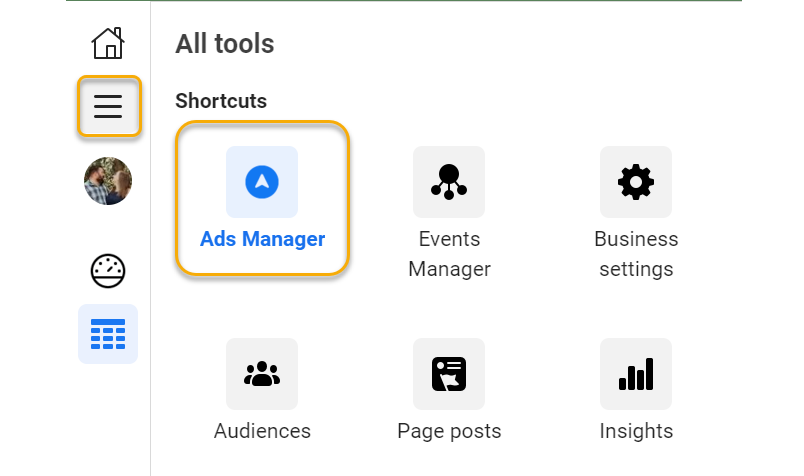Open the Ads Manager text link

click(262, 239)
